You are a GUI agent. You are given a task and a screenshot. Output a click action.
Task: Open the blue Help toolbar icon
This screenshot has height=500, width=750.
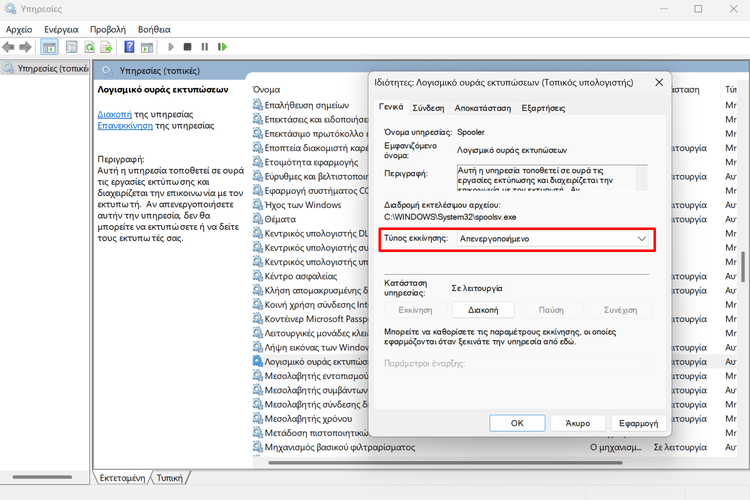tap(129, 47)
